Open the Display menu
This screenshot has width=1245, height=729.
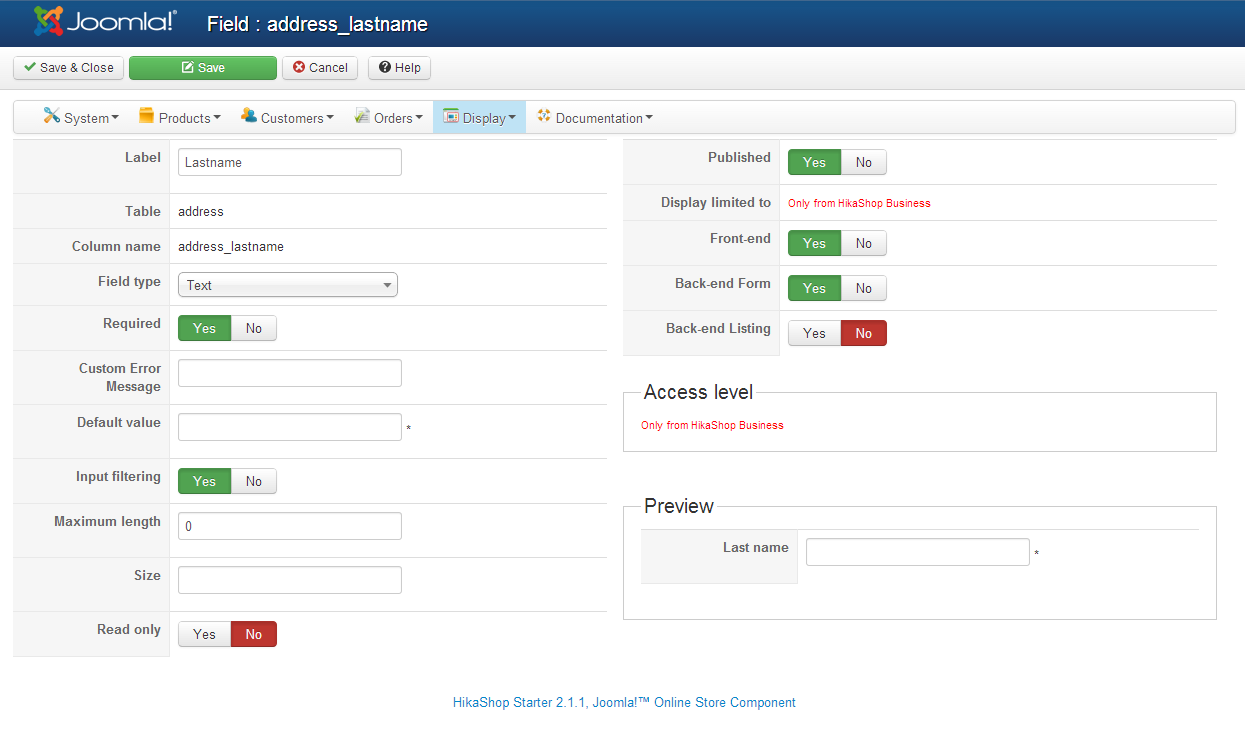[x=479, y=117]
